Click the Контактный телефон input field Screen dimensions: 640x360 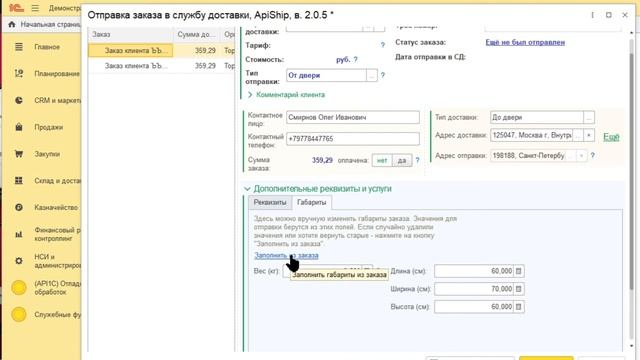tap(353, 139)
